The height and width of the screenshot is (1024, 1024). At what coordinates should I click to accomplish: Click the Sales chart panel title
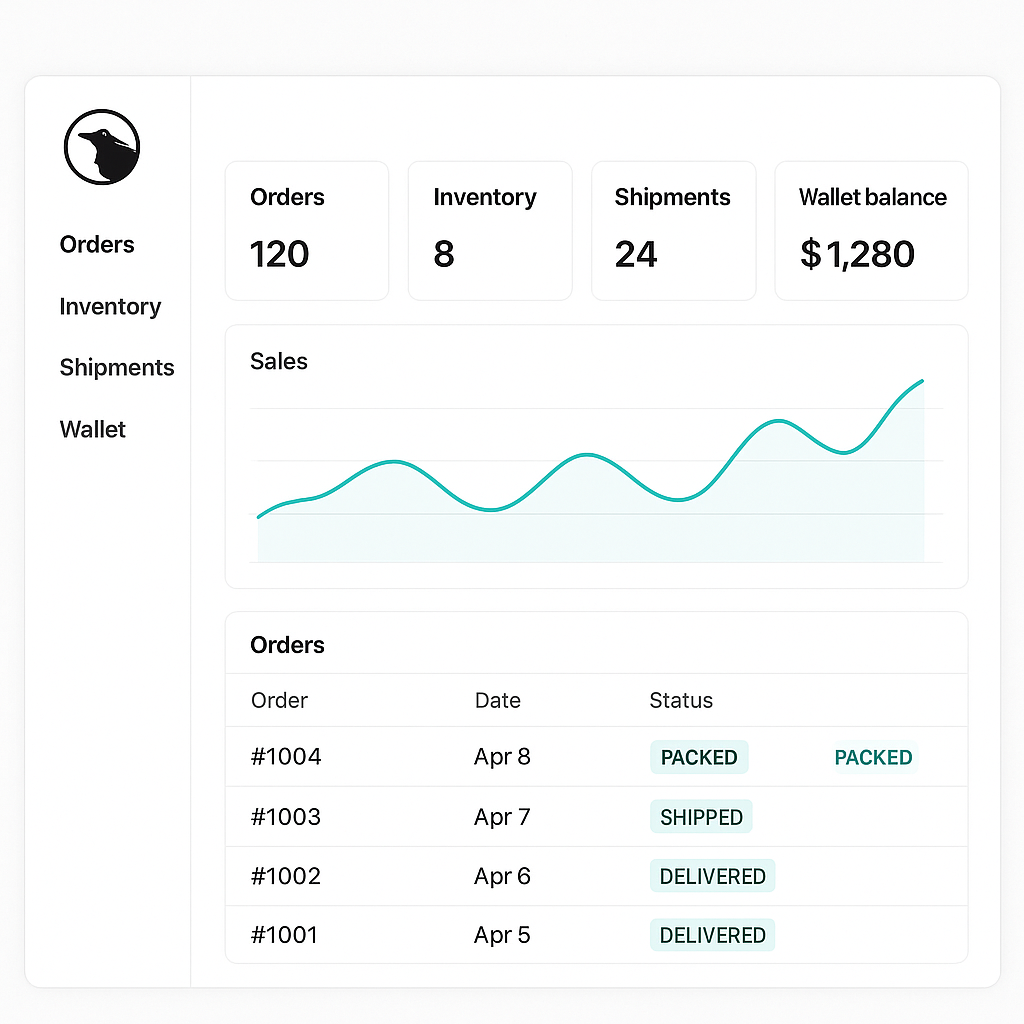[278, 362]
